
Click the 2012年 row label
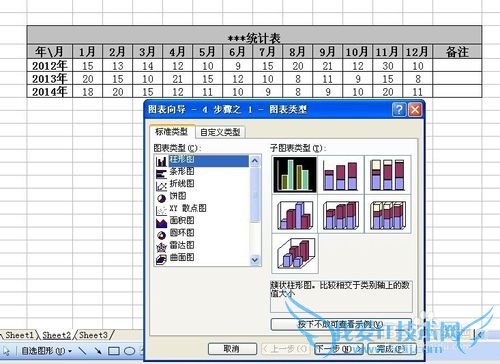point(50,65)
